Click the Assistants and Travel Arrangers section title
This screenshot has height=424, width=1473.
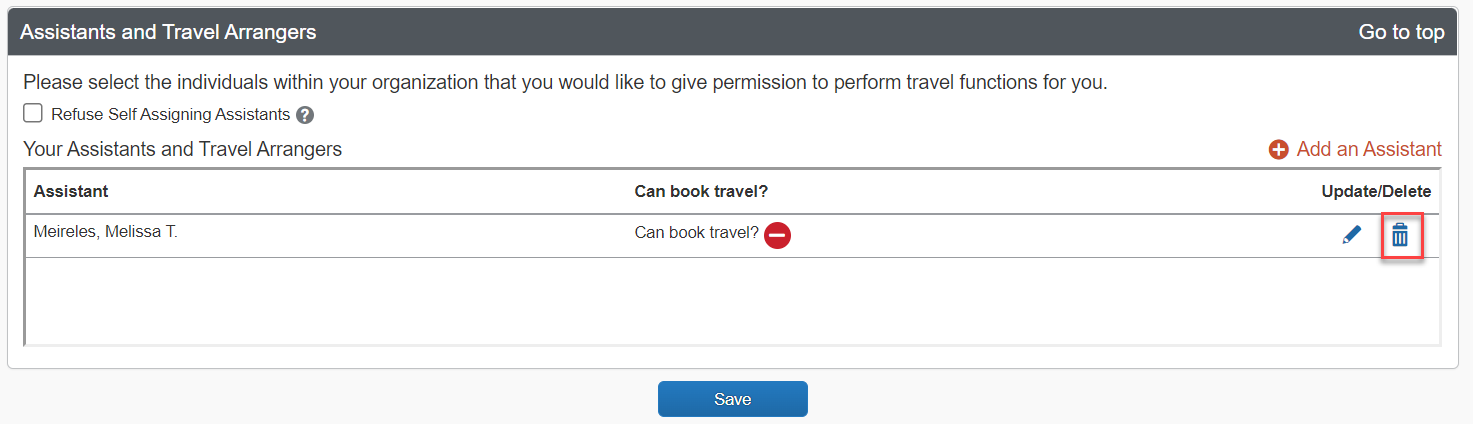click(168, 32)
